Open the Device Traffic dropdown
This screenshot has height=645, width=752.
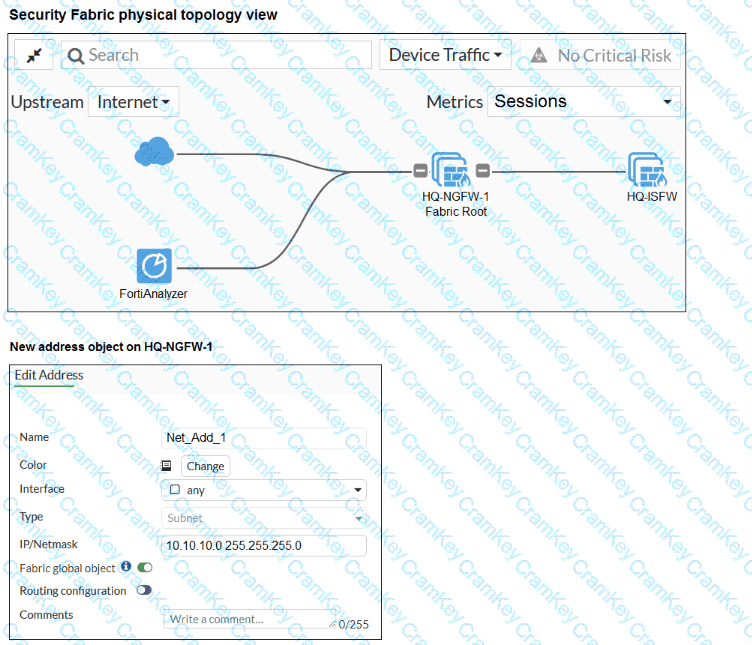pyautogui.click(x=445, y=56)
